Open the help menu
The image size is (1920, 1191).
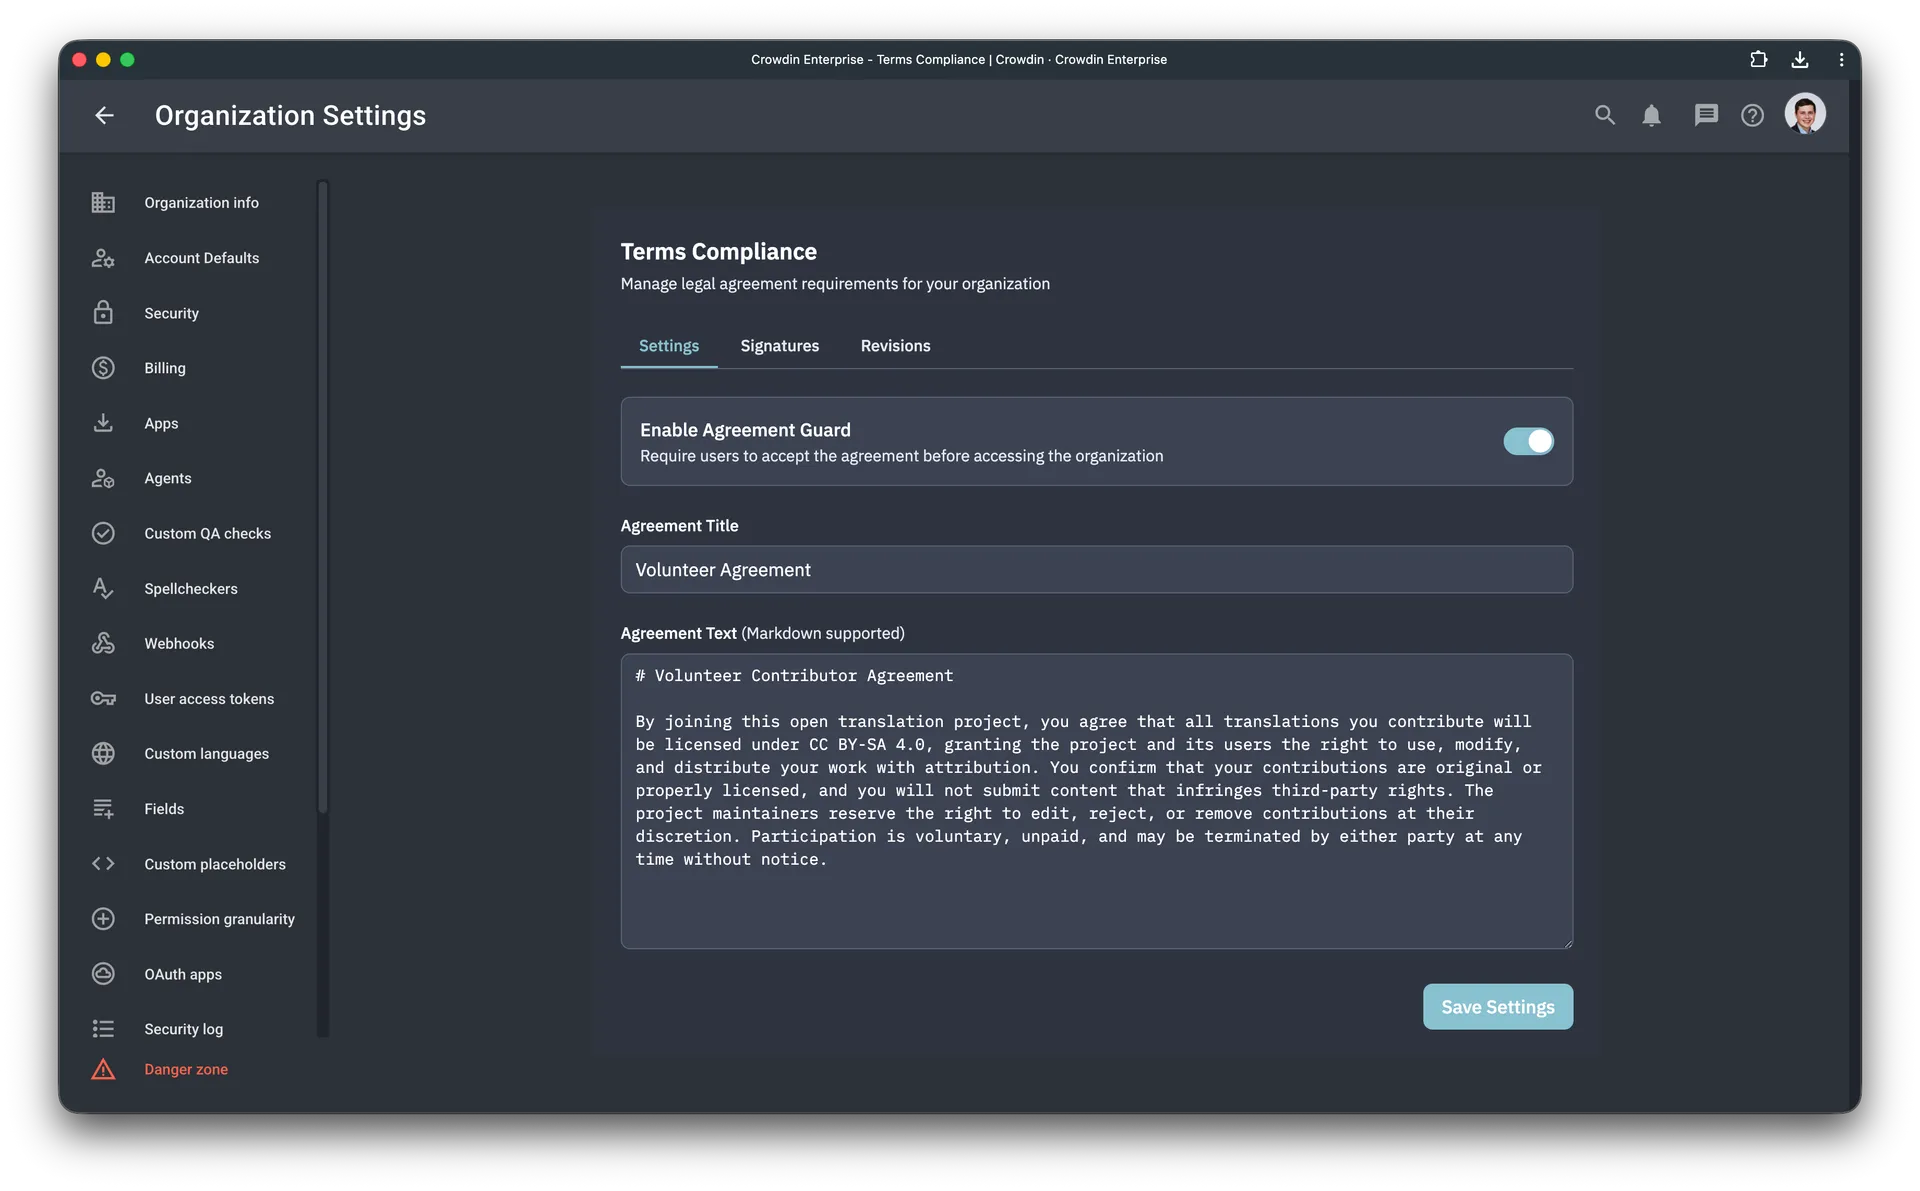1752,115
